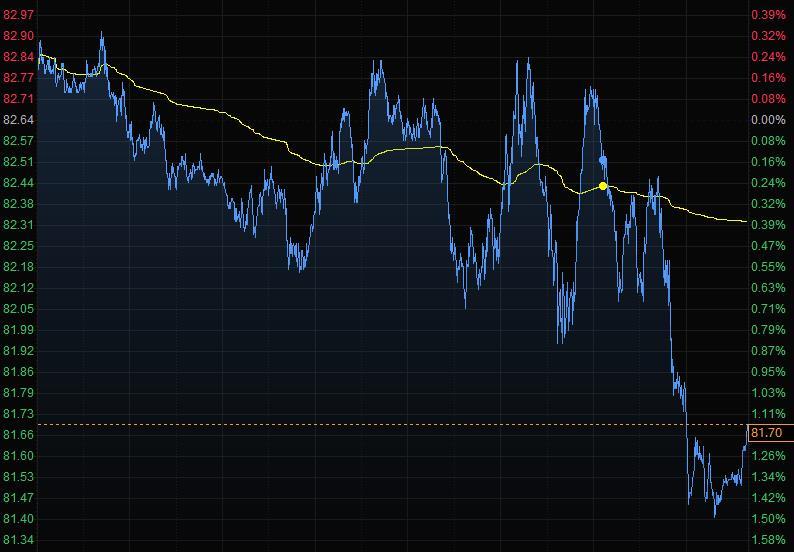Select the 82.64 baseline price label
This screenshot has height=552, width=794.
(19, 120)
